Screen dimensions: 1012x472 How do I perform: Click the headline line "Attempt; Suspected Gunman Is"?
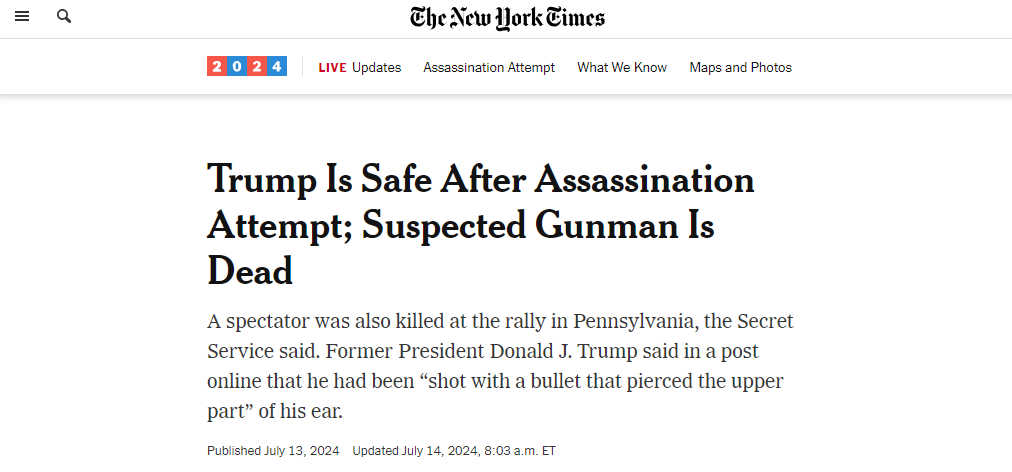[461, 225]
